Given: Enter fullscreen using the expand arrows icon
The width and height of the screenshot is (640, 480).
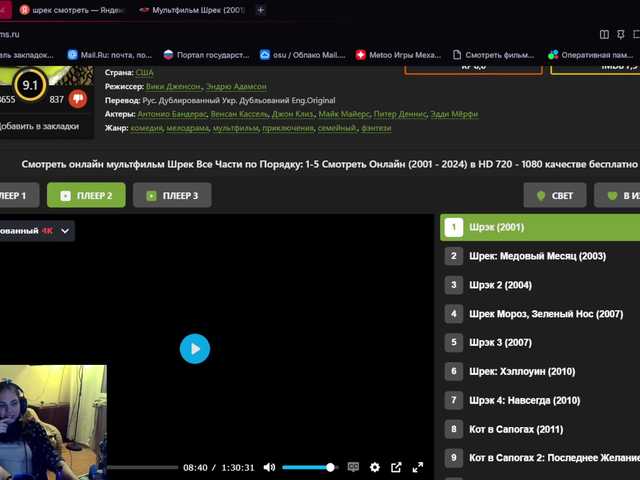Looking at the screenshot, I should (418, 467).
